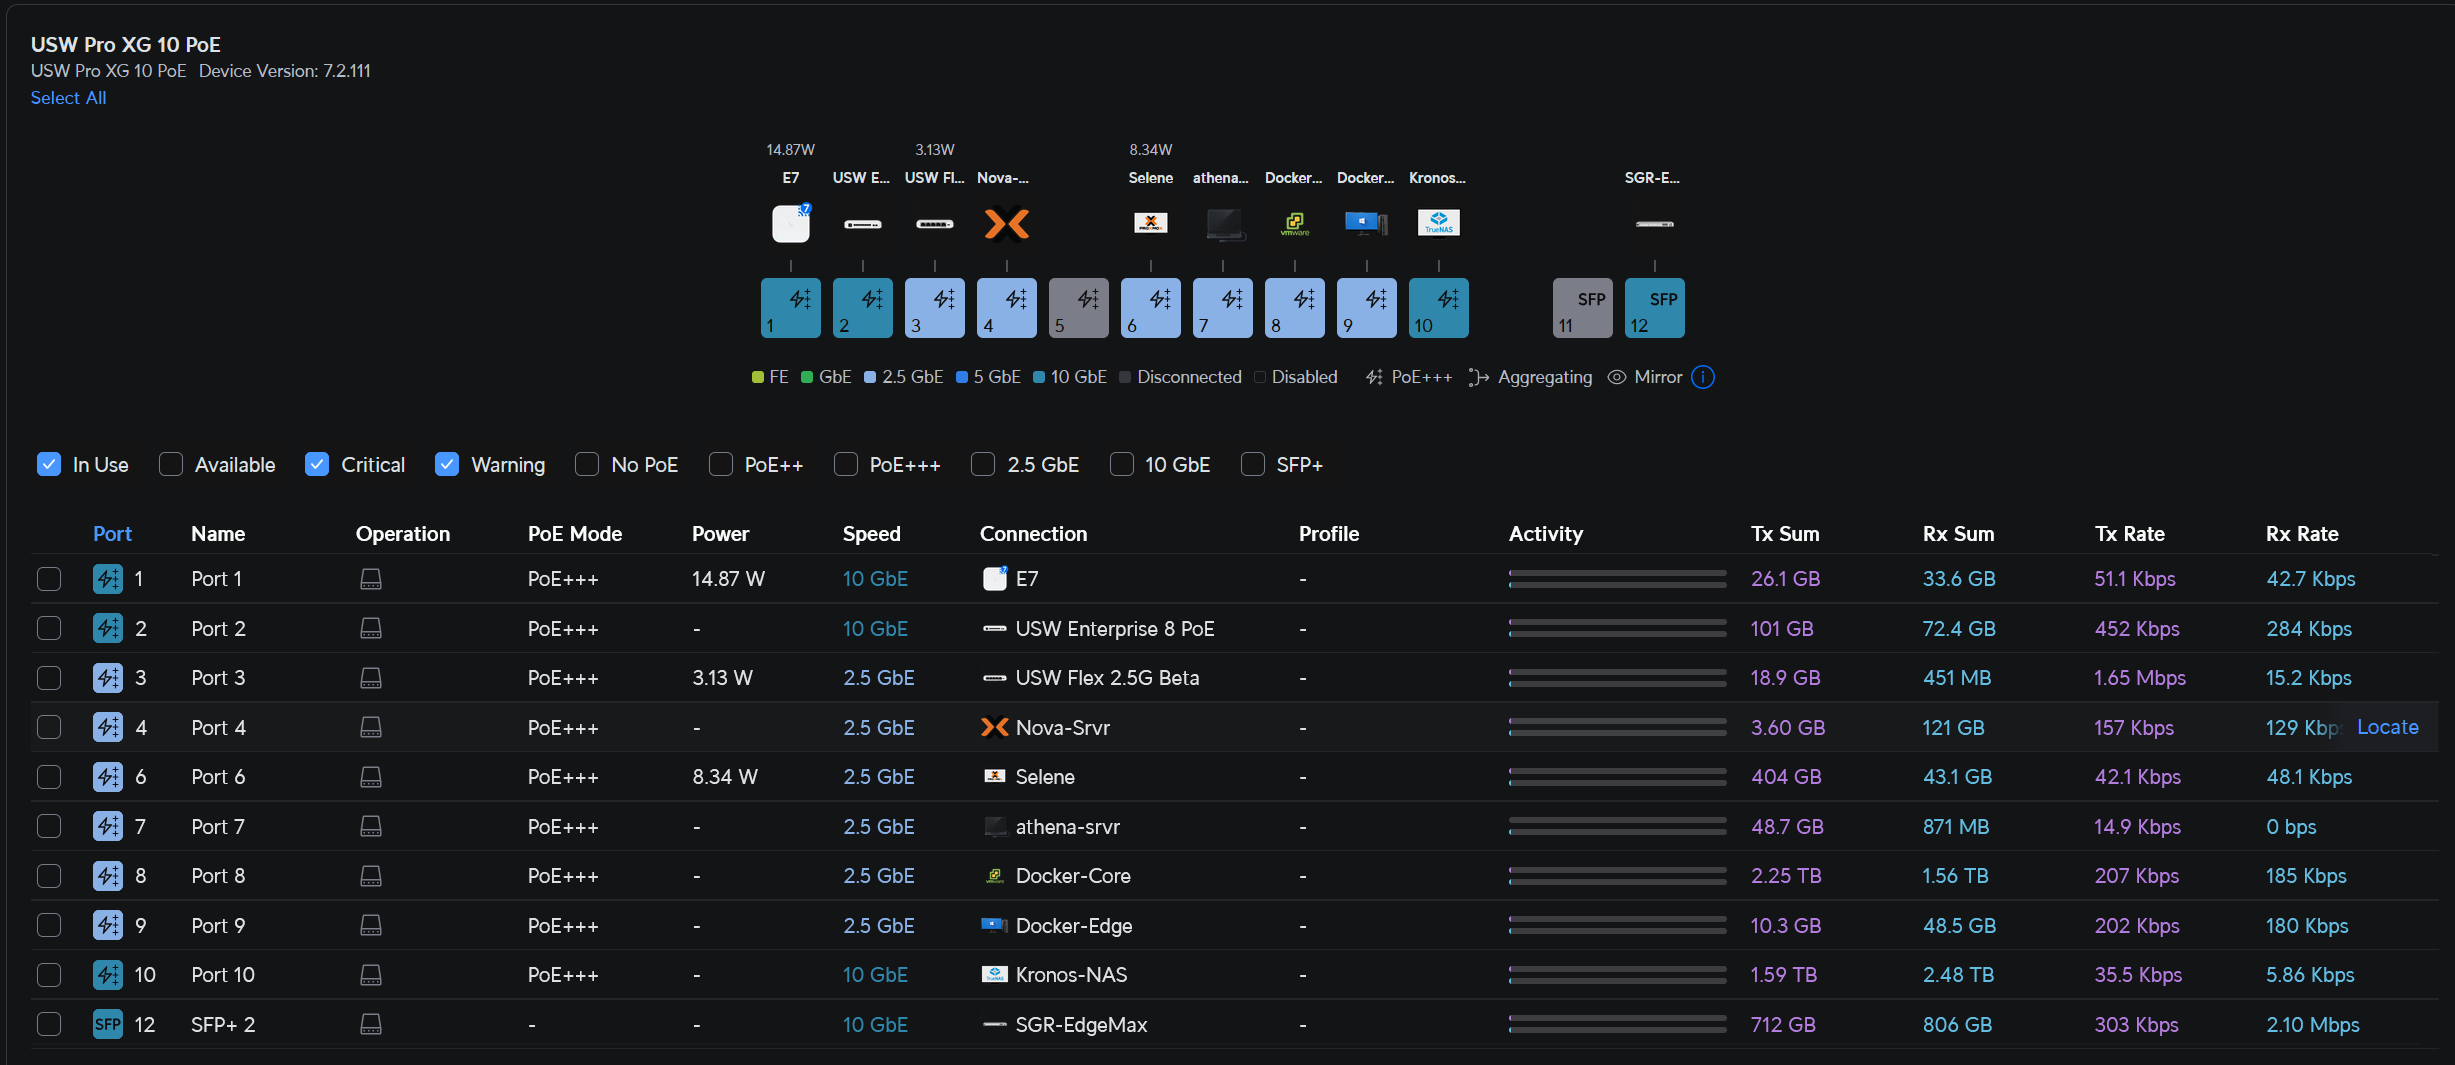Screen dimensions: 2455x1065
Task: Click SFP port 12 tile
Action: pyautogui.click(x=1654, y=308)
